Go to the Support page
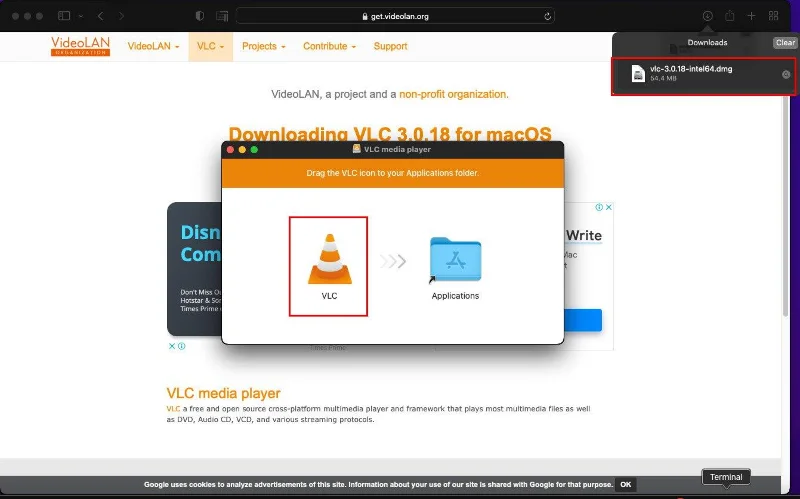Screen dimensions: 800x499 390,46
